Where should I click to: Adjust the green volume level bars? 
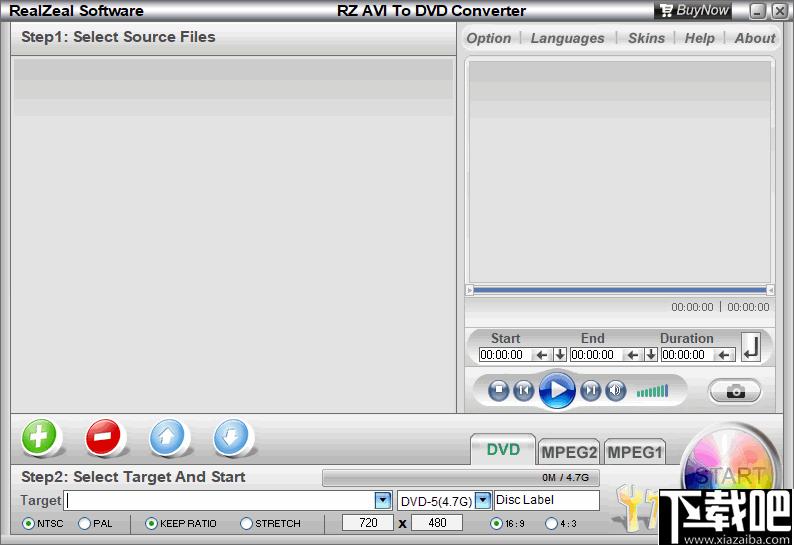(x=652, y=391)
